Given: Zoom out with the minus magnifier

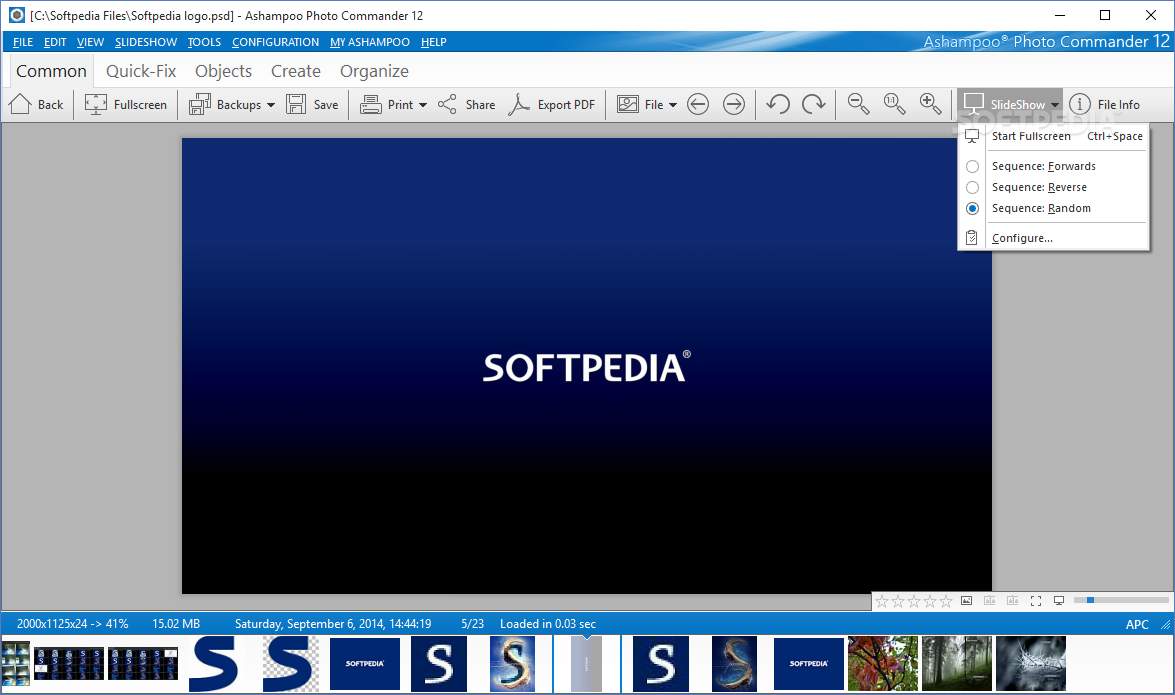Looking at the screenshot, I should (858, 104).
